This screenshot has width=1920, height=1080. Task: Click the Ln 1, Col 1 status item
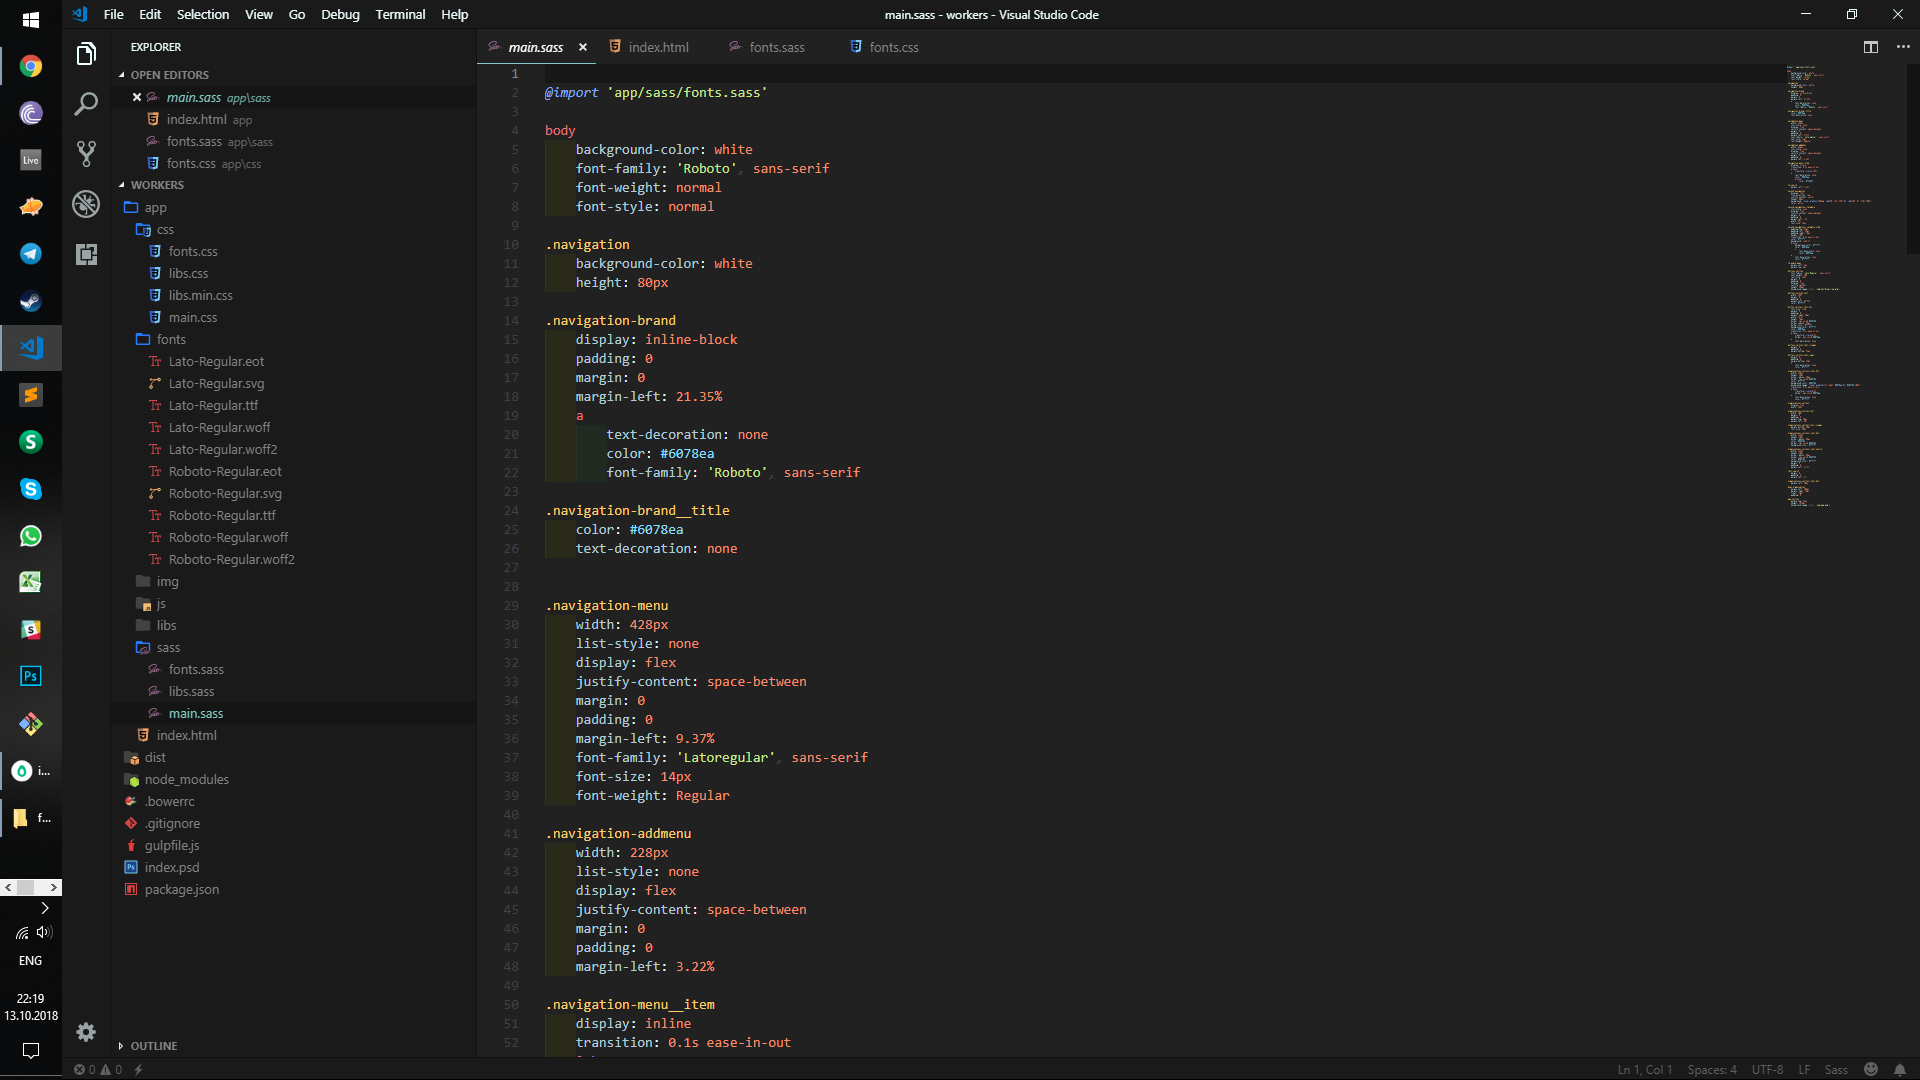[x=1645, y=1069]
